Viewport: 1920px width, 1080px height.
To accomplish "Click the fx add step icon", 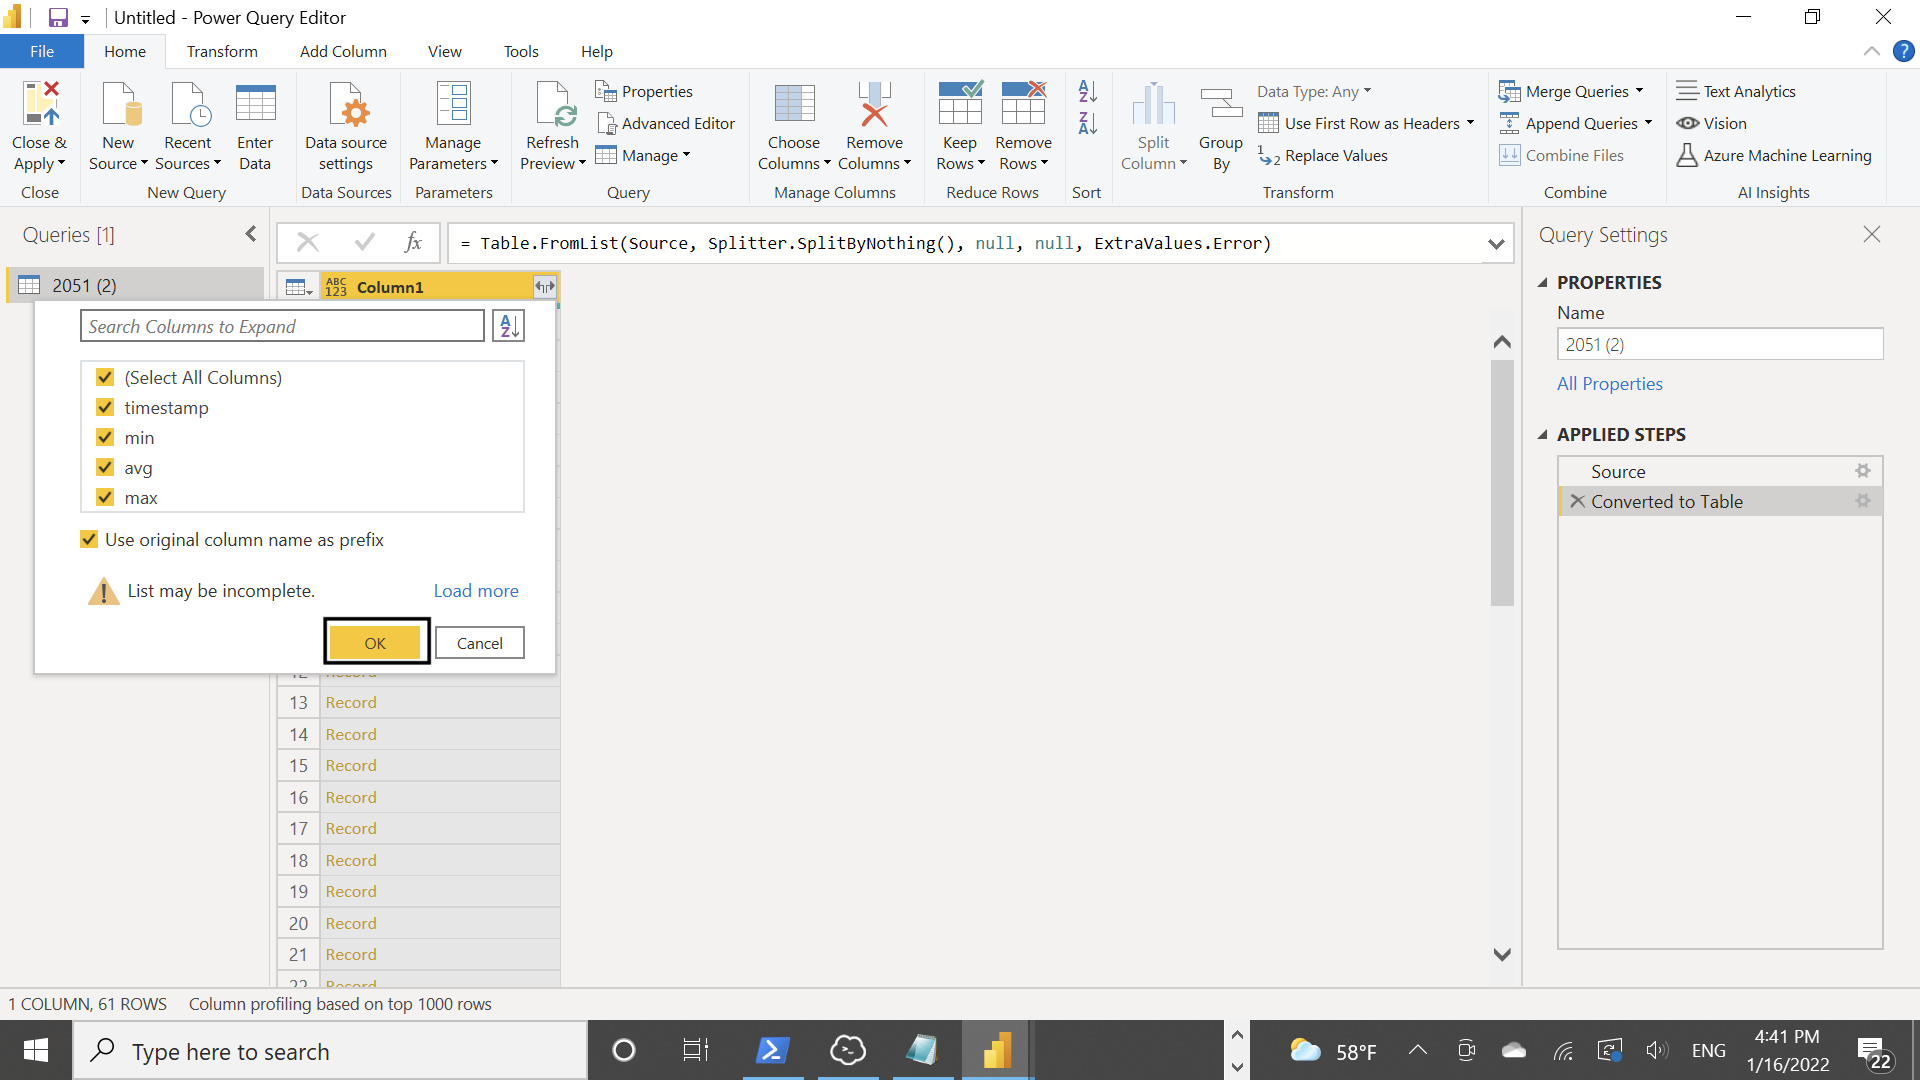I will click(x=413, y=242).
